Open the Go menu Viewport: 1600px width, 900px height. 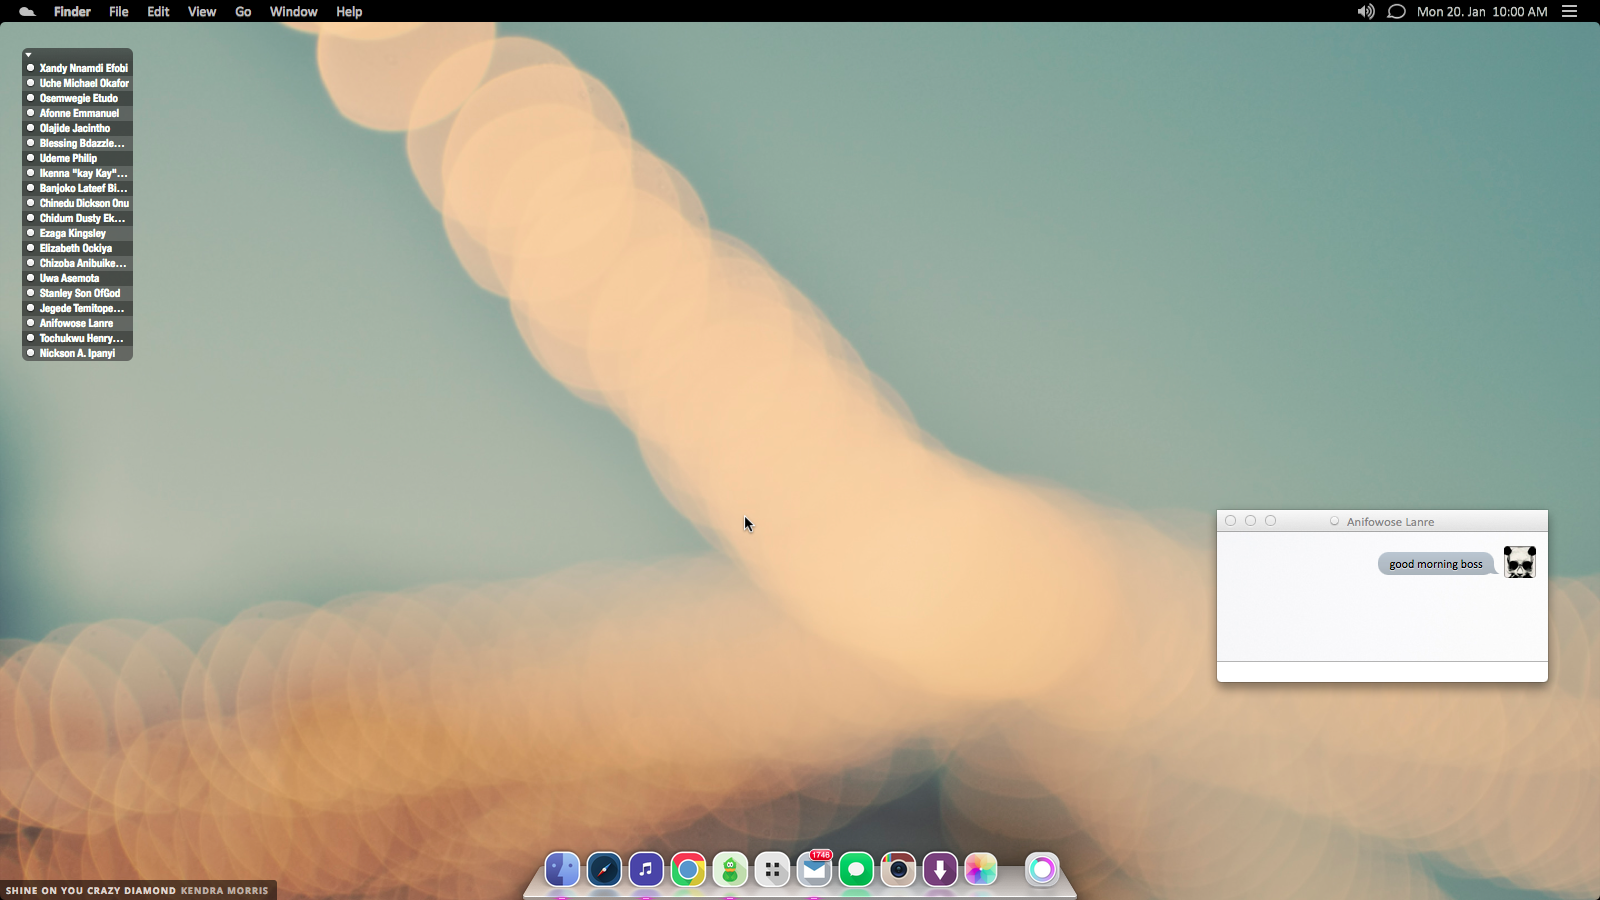click(x=243, y=12)
